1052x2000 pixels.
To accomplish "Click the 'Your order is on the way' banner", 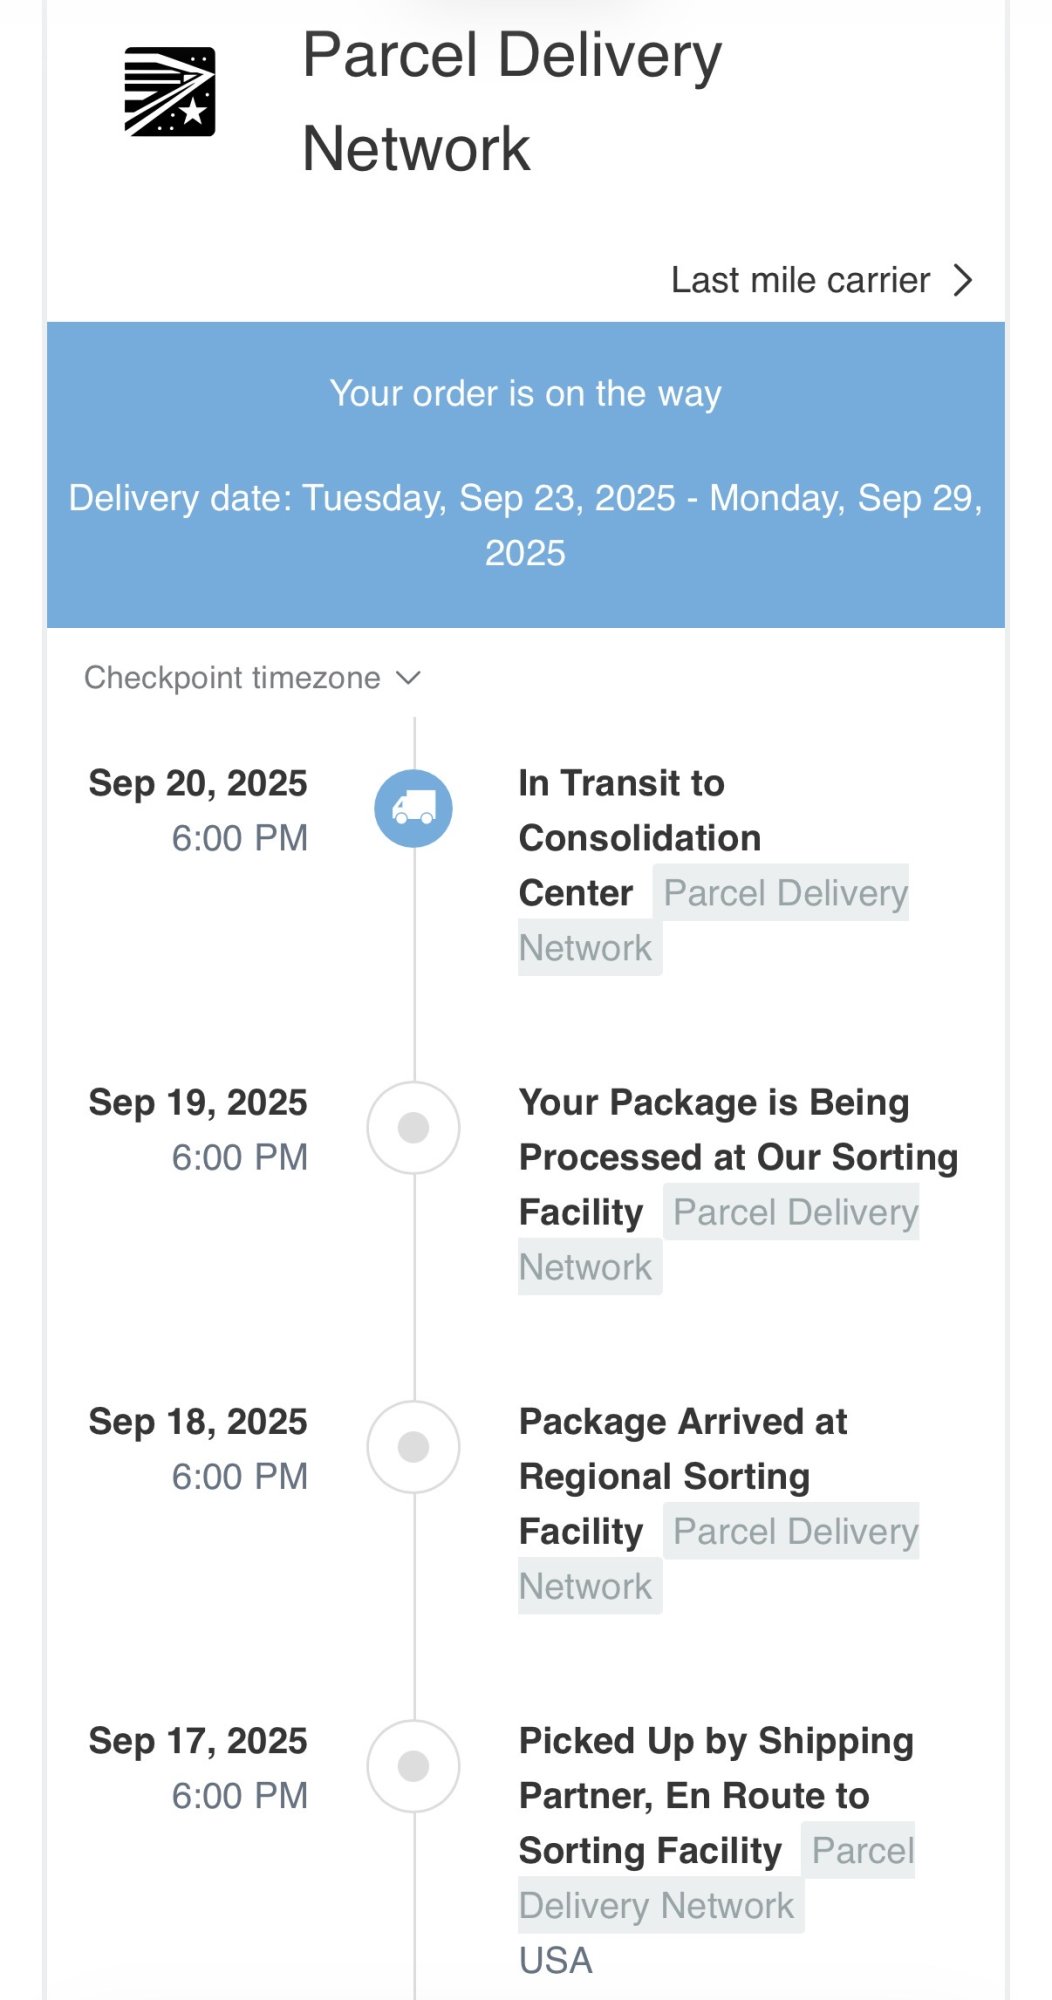I will 525,394.
